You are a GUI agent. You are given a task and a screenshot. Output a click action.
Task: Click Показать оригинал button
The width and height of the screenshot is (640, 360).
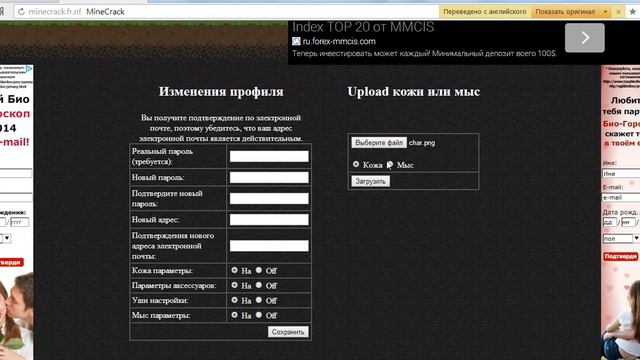coord(565,12)
